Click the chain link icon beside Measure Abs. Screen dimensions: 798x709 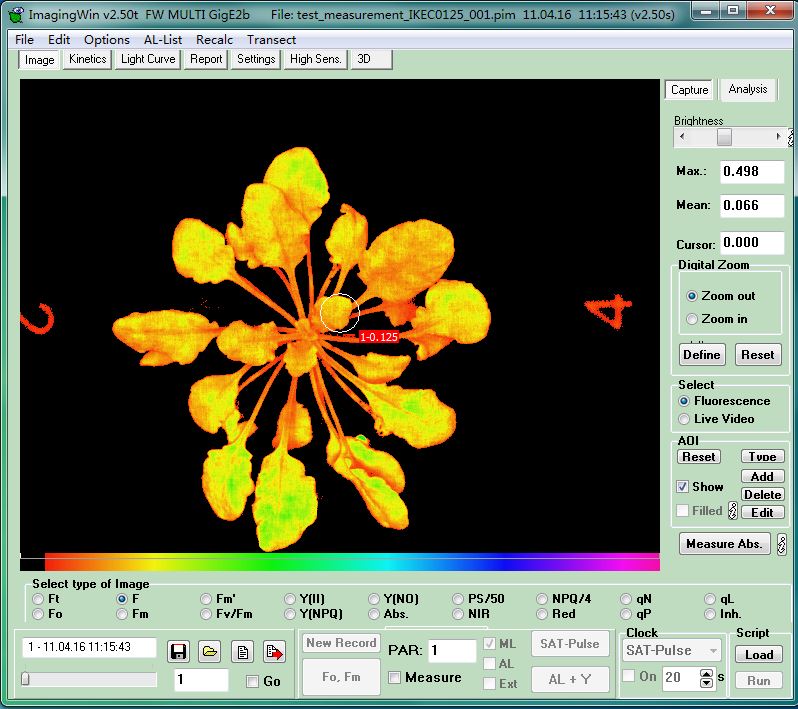pyautogui.click(x=781, y=544)
